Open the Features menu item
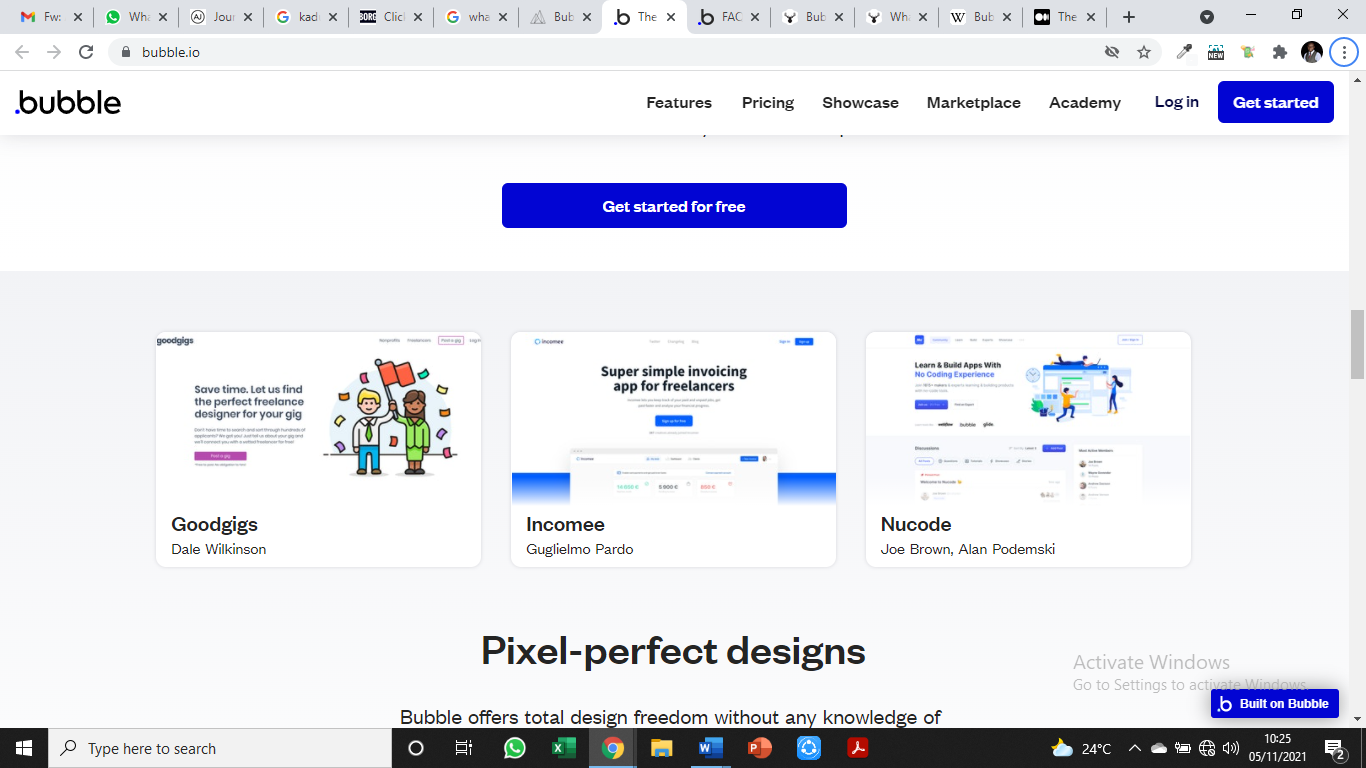This screenshot has width=1366, height=768. [x=679, y=103]
